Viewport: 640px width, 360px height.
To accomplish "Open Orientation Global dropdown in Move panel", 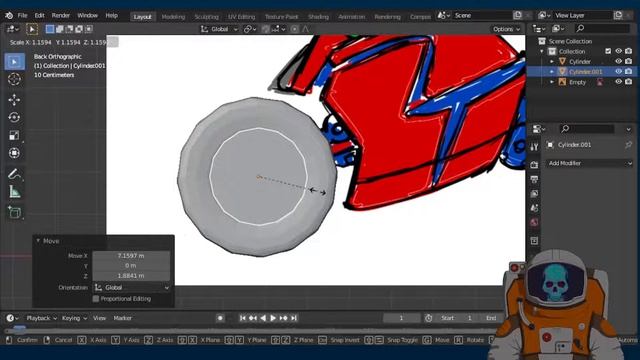I will 131,288.
